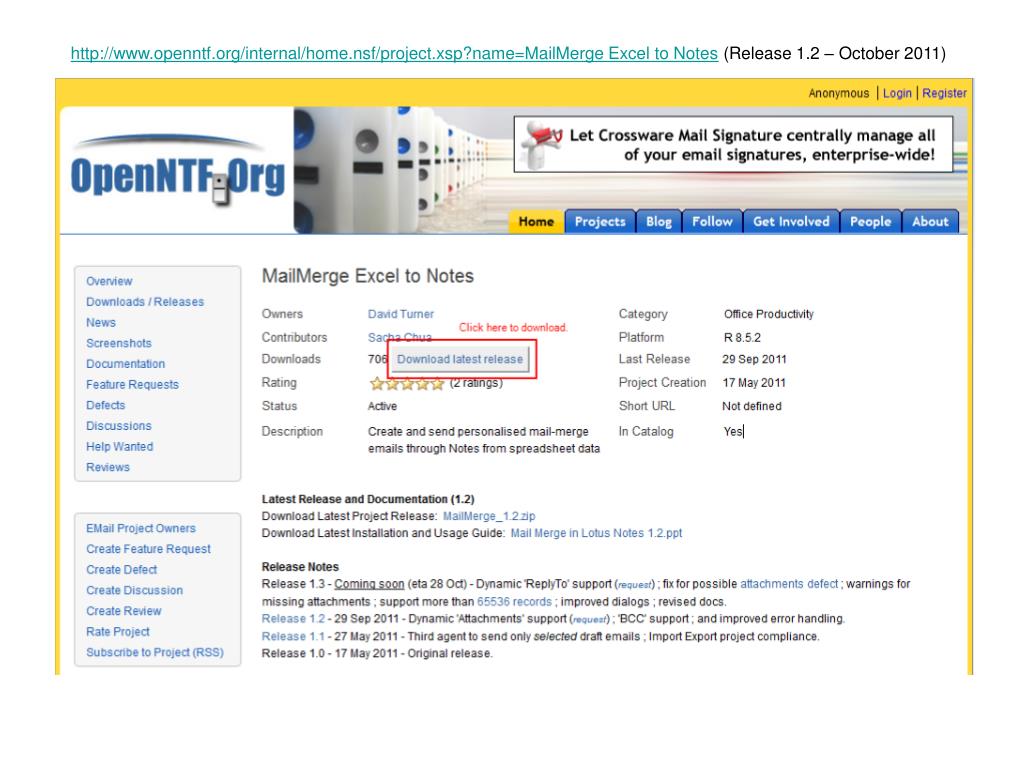Click the 29 Sep 2011 last release date
The height and width of the screenshot is (768, 1024).
click(x=754, y=359)
